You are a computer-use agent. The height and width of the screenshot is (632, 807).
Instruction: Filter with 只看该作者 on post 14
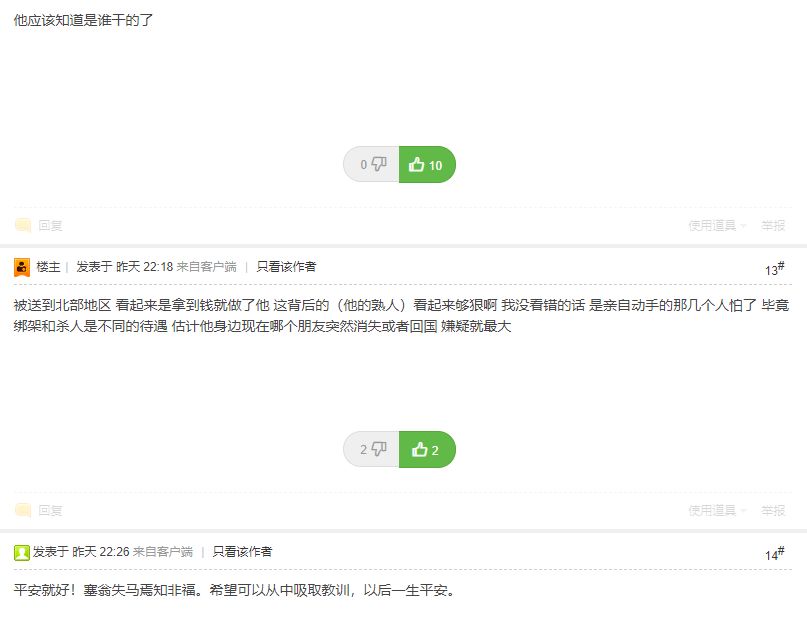[x=242, y=552]
